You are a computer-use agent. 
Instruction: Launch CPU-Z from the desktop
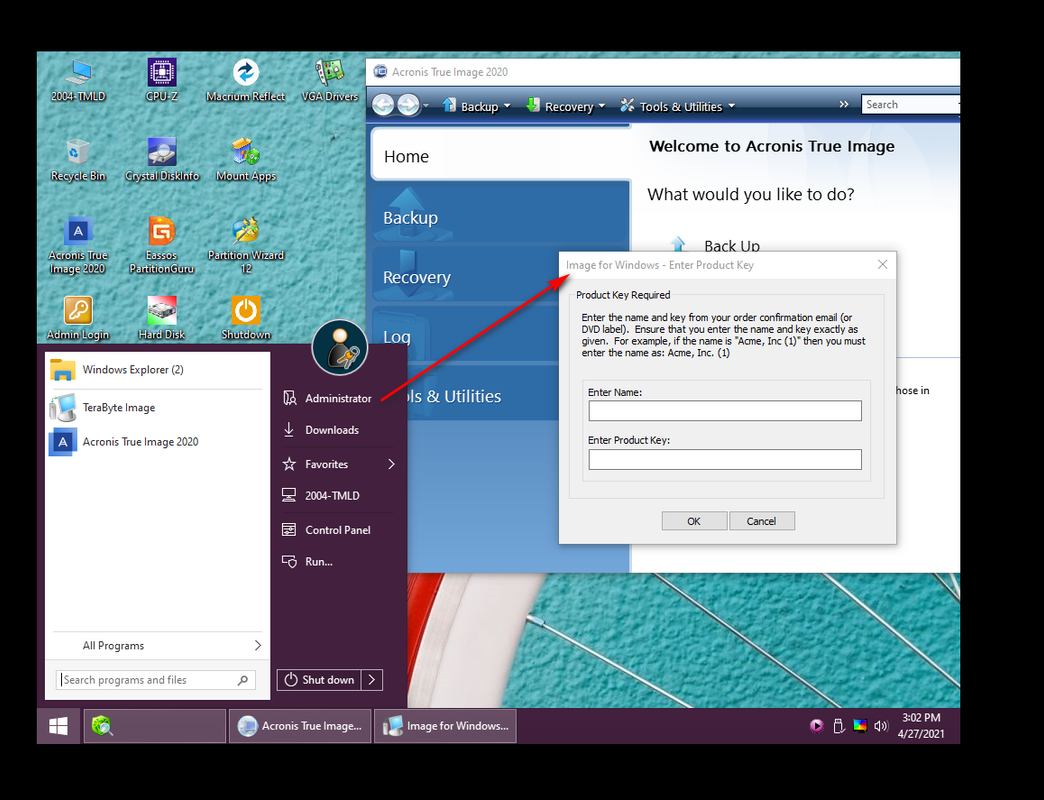point(162,81)
